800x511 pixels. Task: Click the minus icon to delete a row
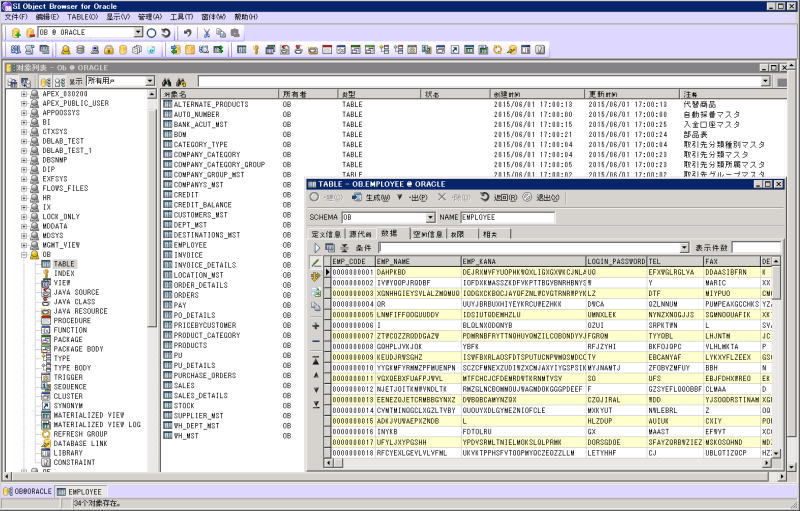(x=316, y=342)
